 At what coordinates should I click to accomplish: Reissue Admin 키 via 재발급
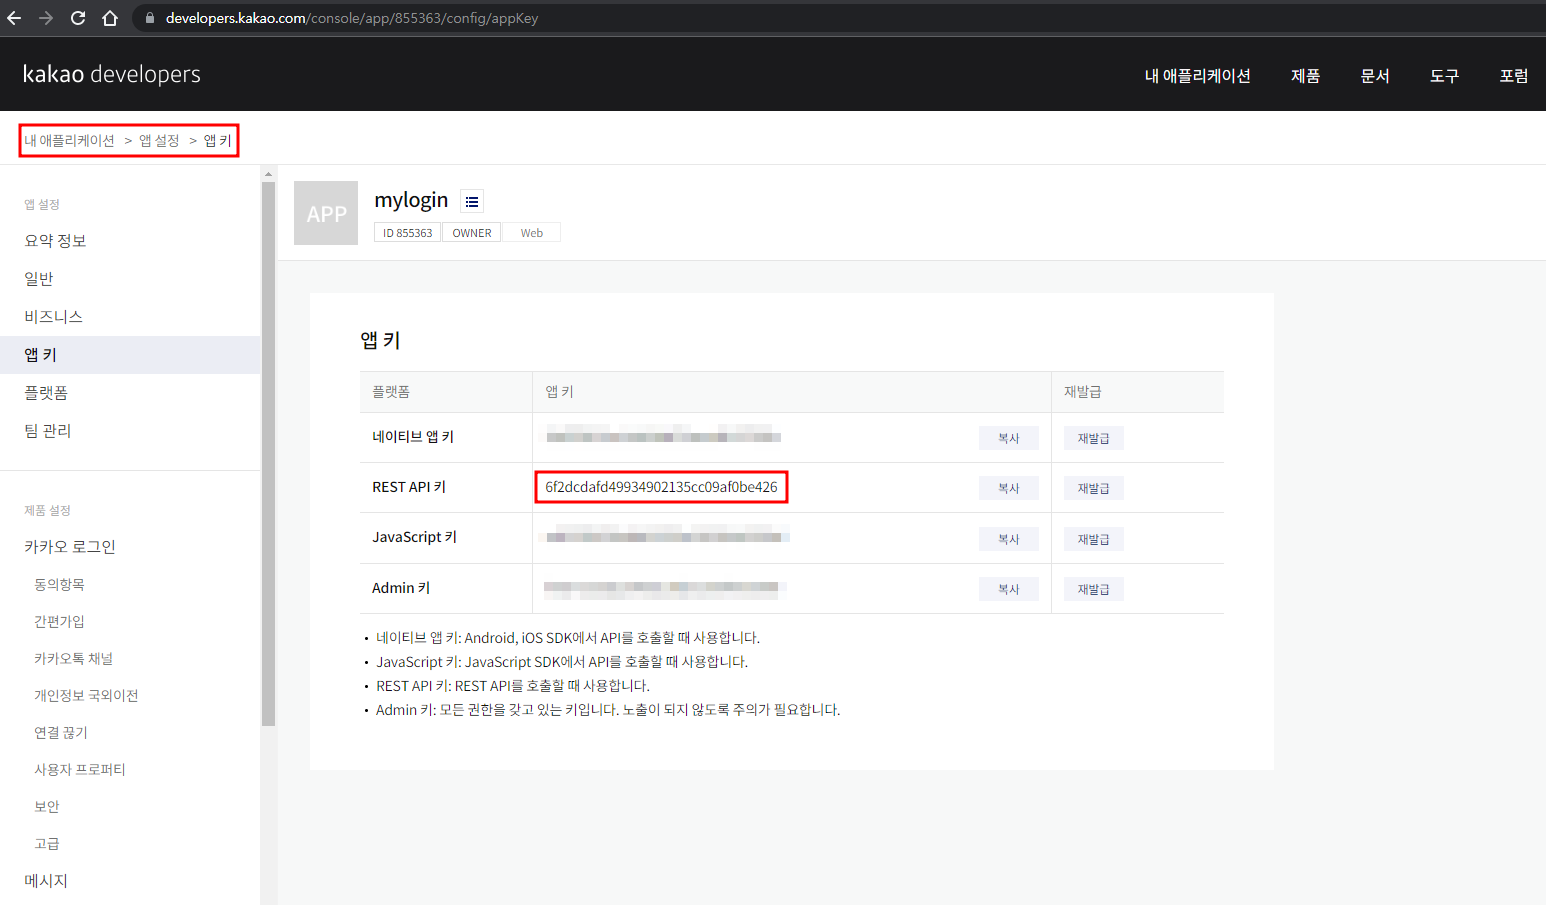point(1093,589)
